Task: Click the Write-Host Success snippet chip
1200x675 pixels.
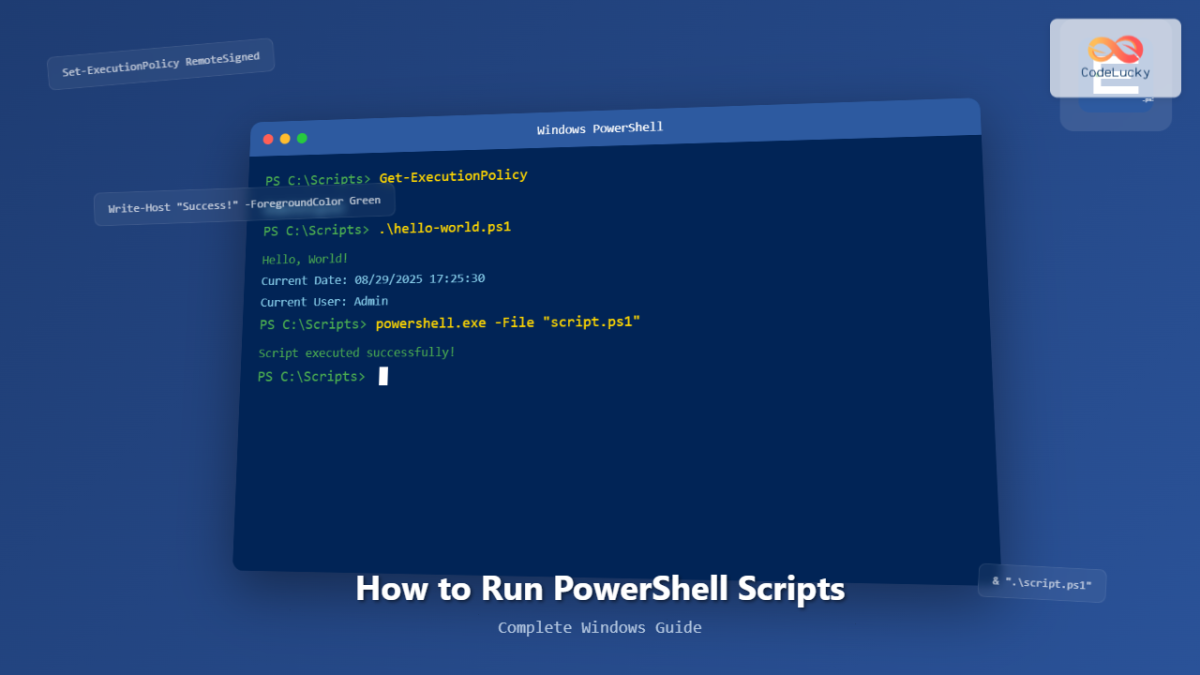Action: click(244, 204)
